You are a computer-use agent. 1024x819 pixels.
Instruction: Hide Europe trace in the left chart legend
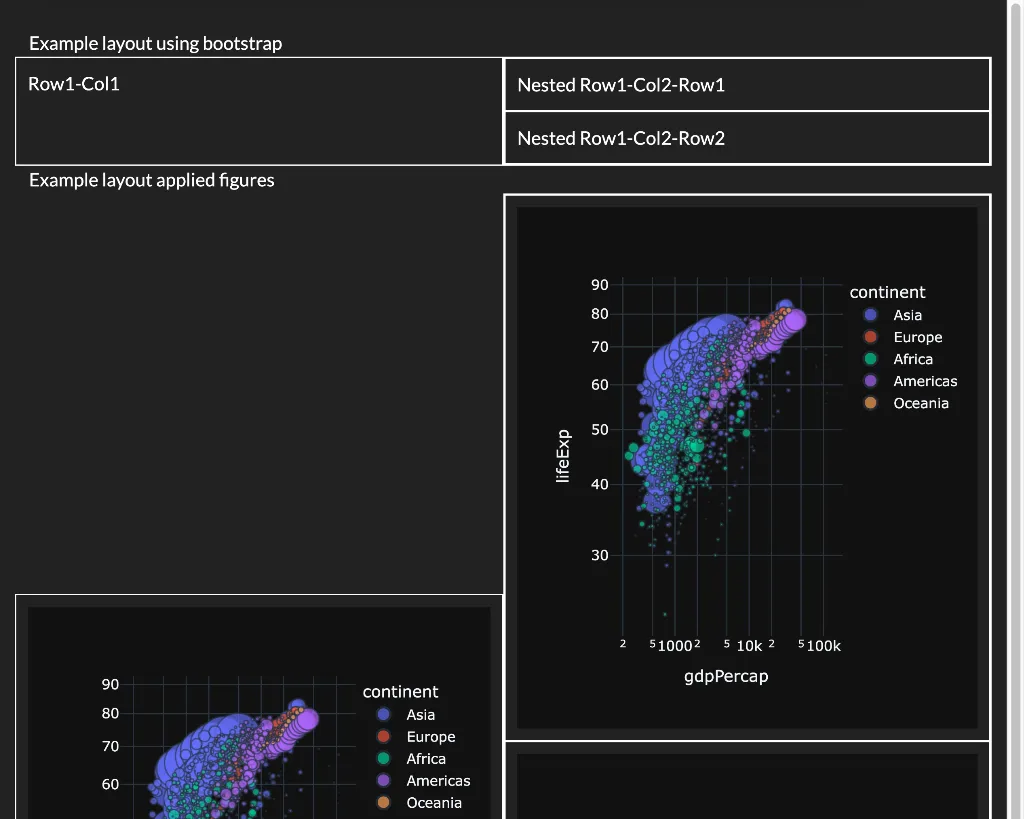point(430,737)
